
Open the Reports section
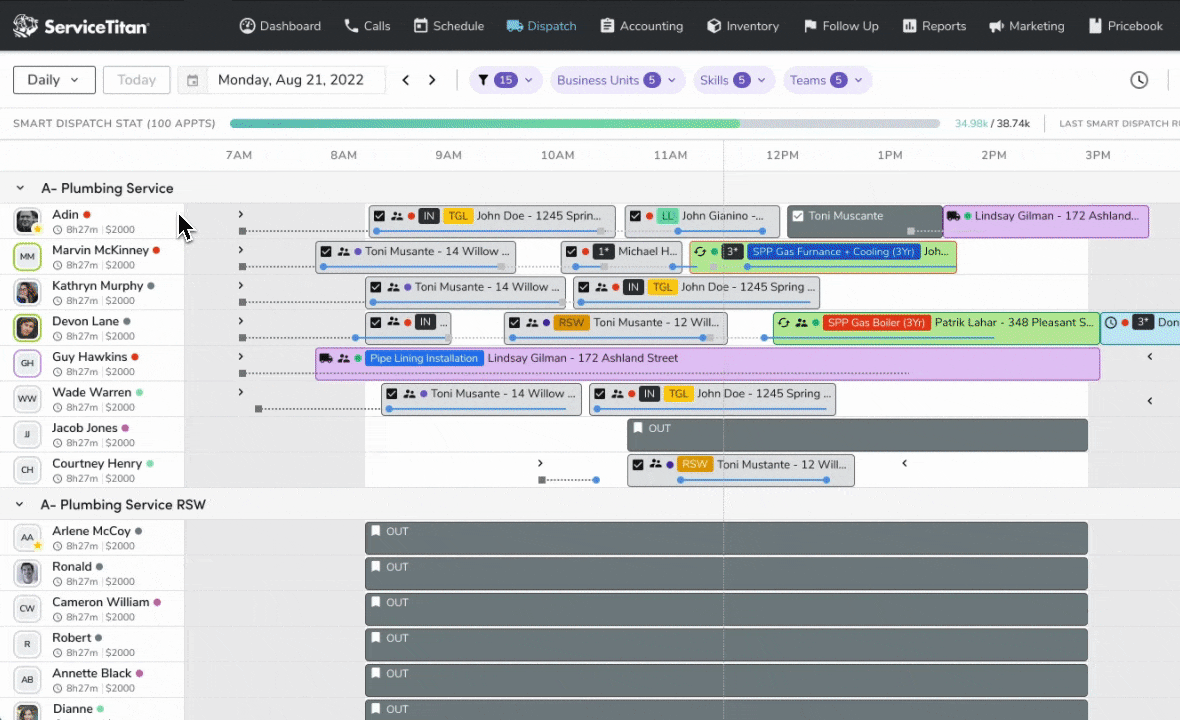click(934, 25)
